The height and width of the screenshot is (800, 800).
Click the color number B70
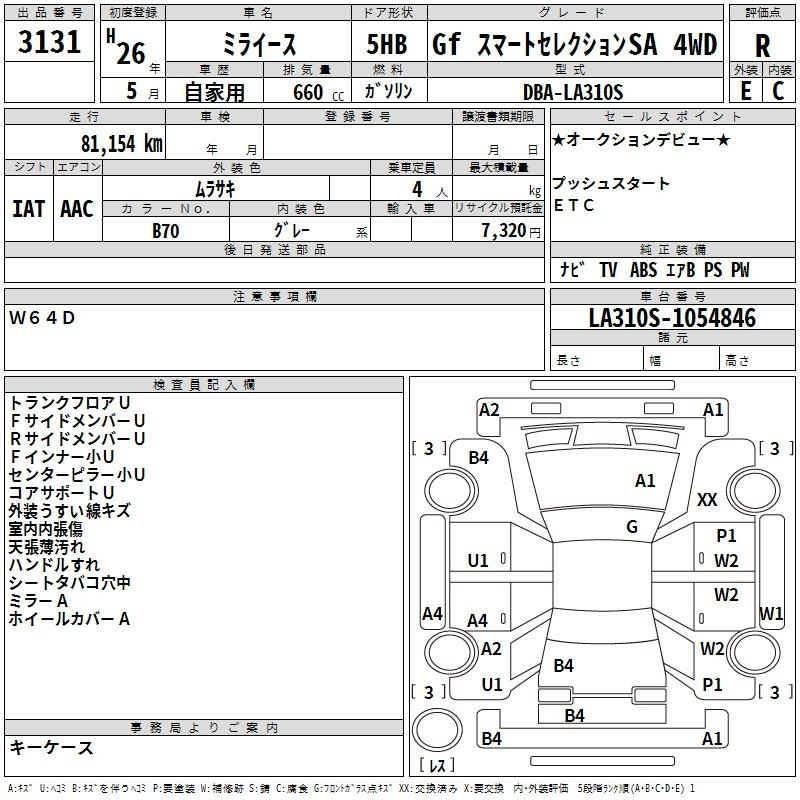click(166, 231)
